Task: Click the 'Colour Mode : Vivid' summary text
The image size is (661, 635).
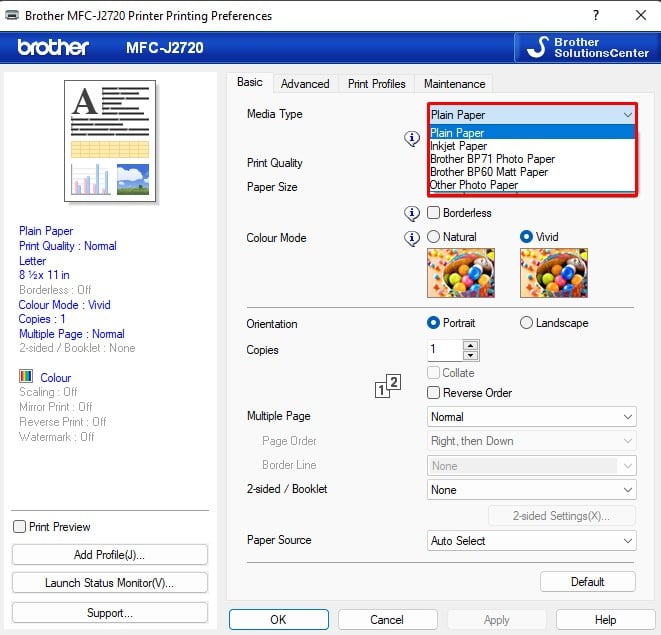Action: click(64, 305)
